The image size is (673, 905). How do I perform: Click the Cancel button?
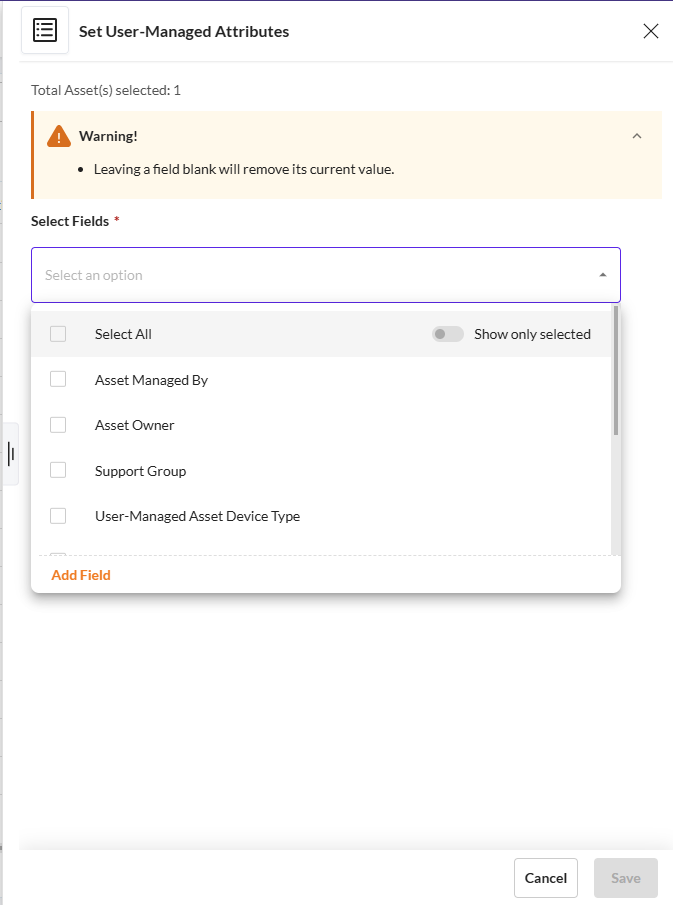545,878
